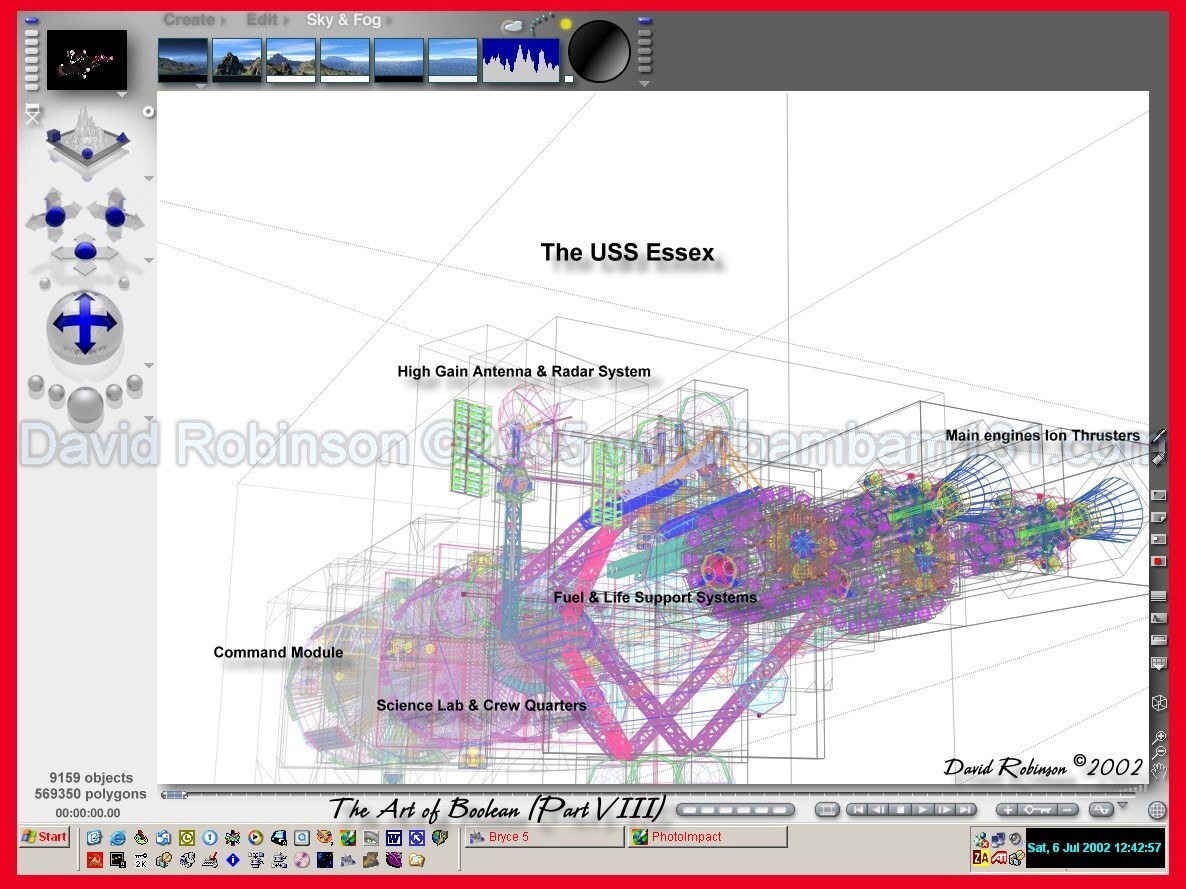1186x889 pixels.
Task: Open the grid drop-down display icon
Action: 1158,664
